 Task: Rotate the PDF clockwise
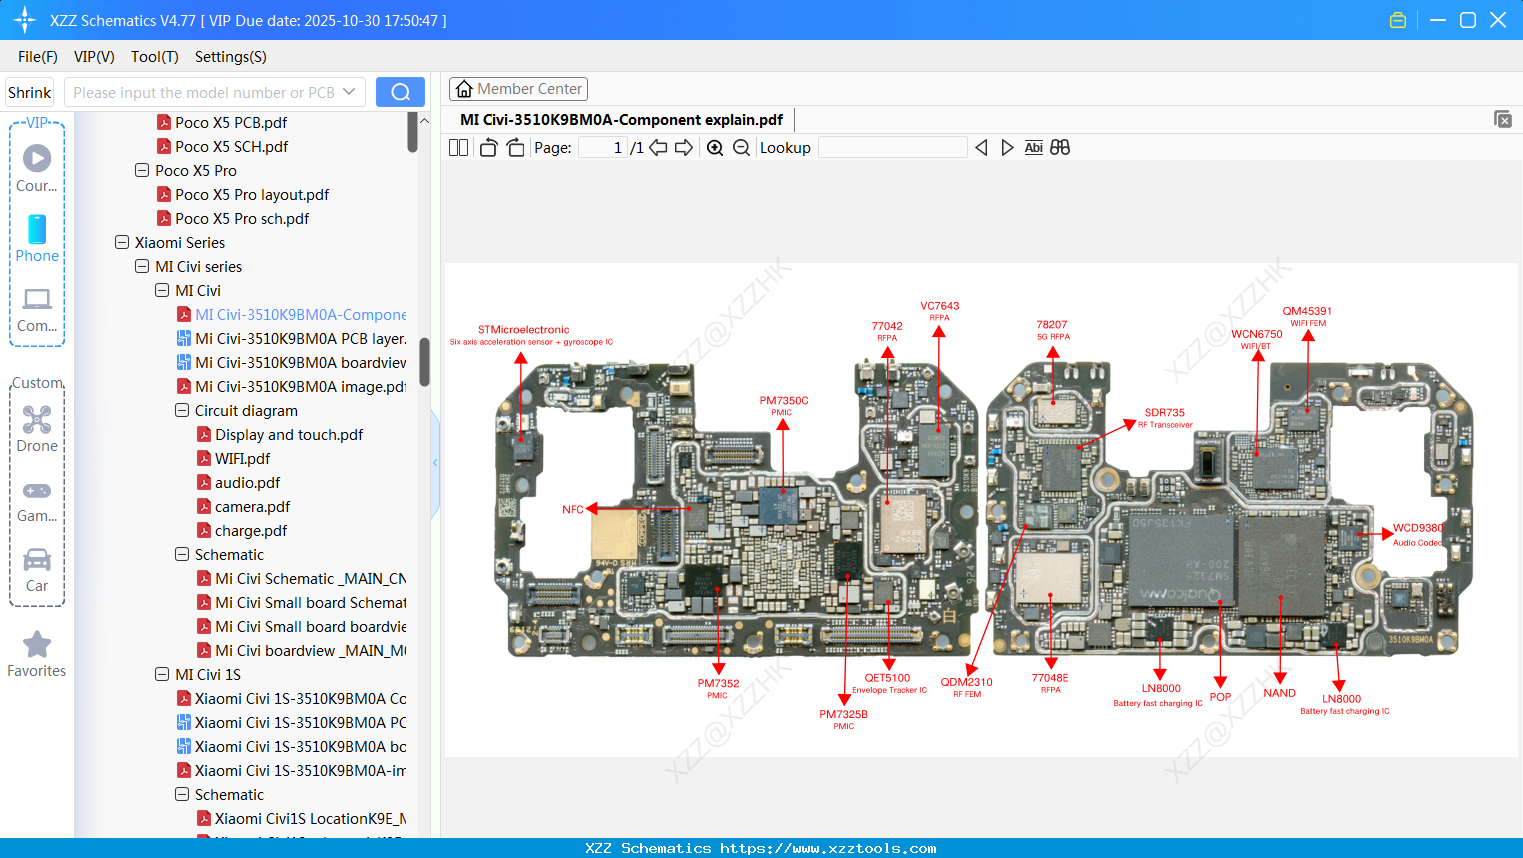514,147
